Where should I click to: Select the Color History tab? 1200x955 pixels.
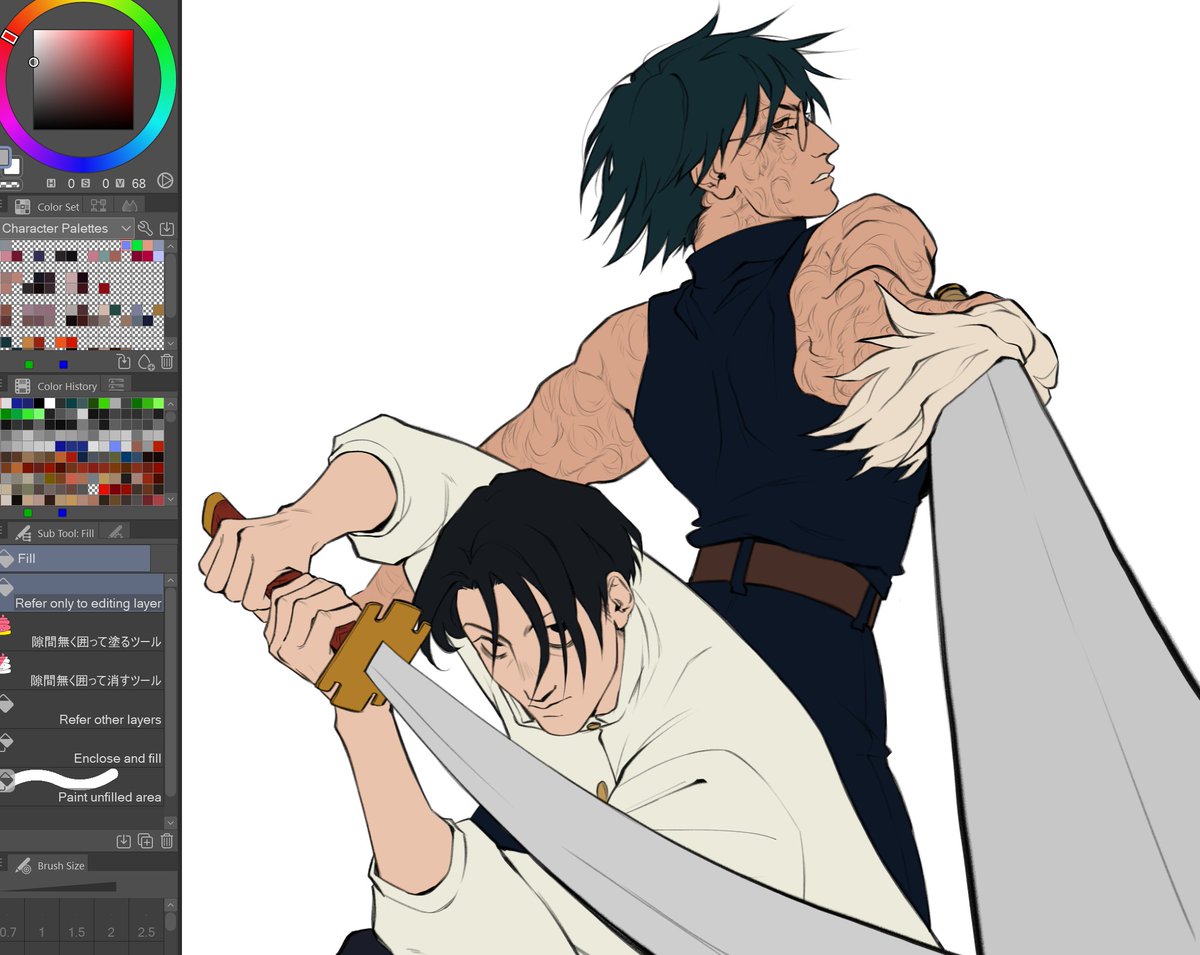pos(56,385)
